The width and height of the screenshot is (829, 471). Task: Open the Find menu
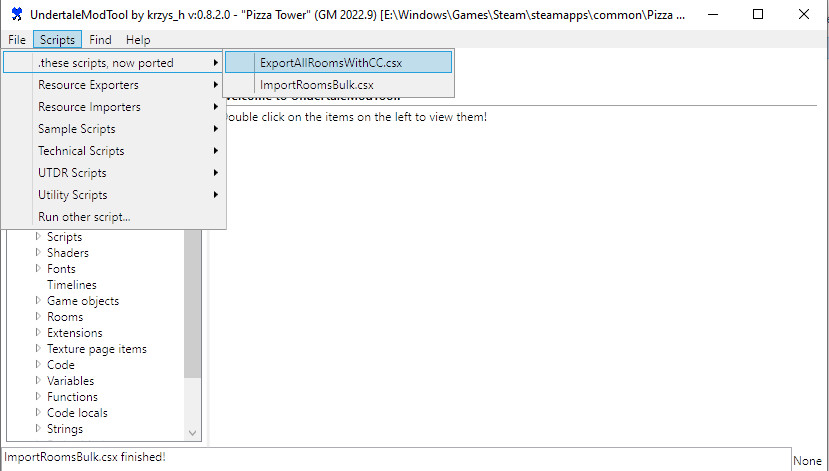(x=100, y=40)
